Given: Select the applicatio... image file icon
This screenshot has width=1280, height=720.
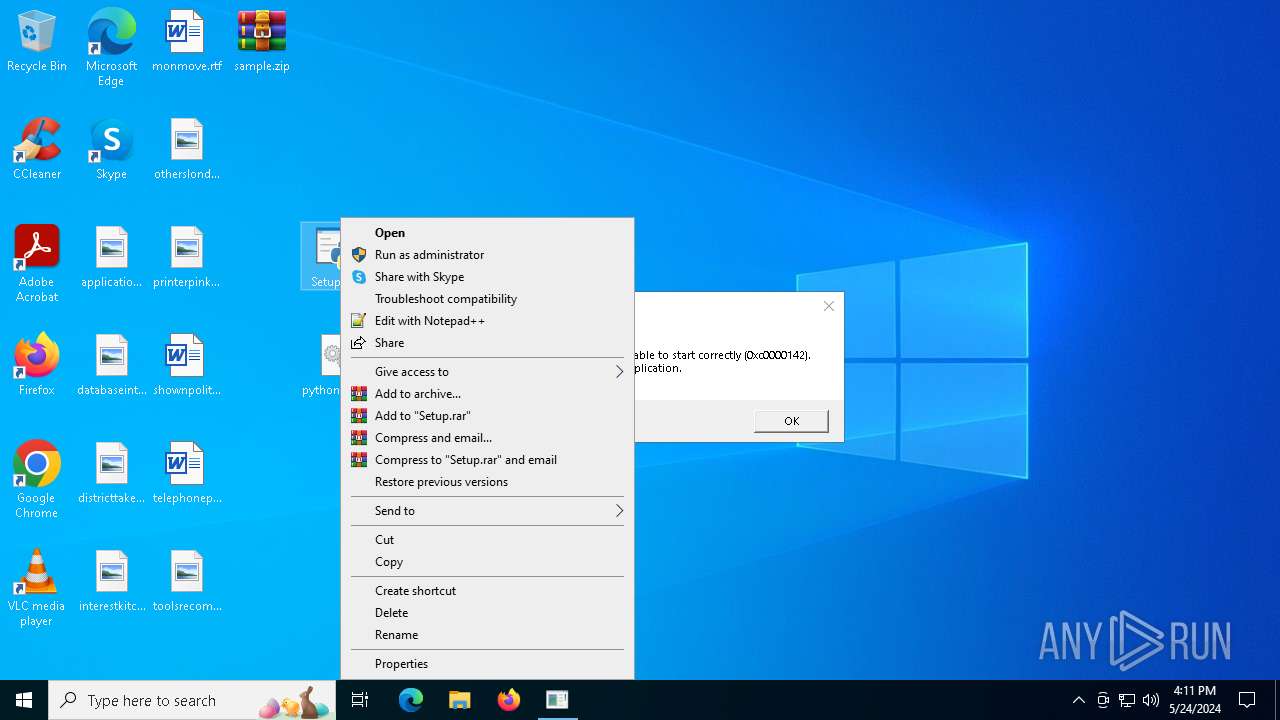Looking at the screenshot, I should point(111,258).
